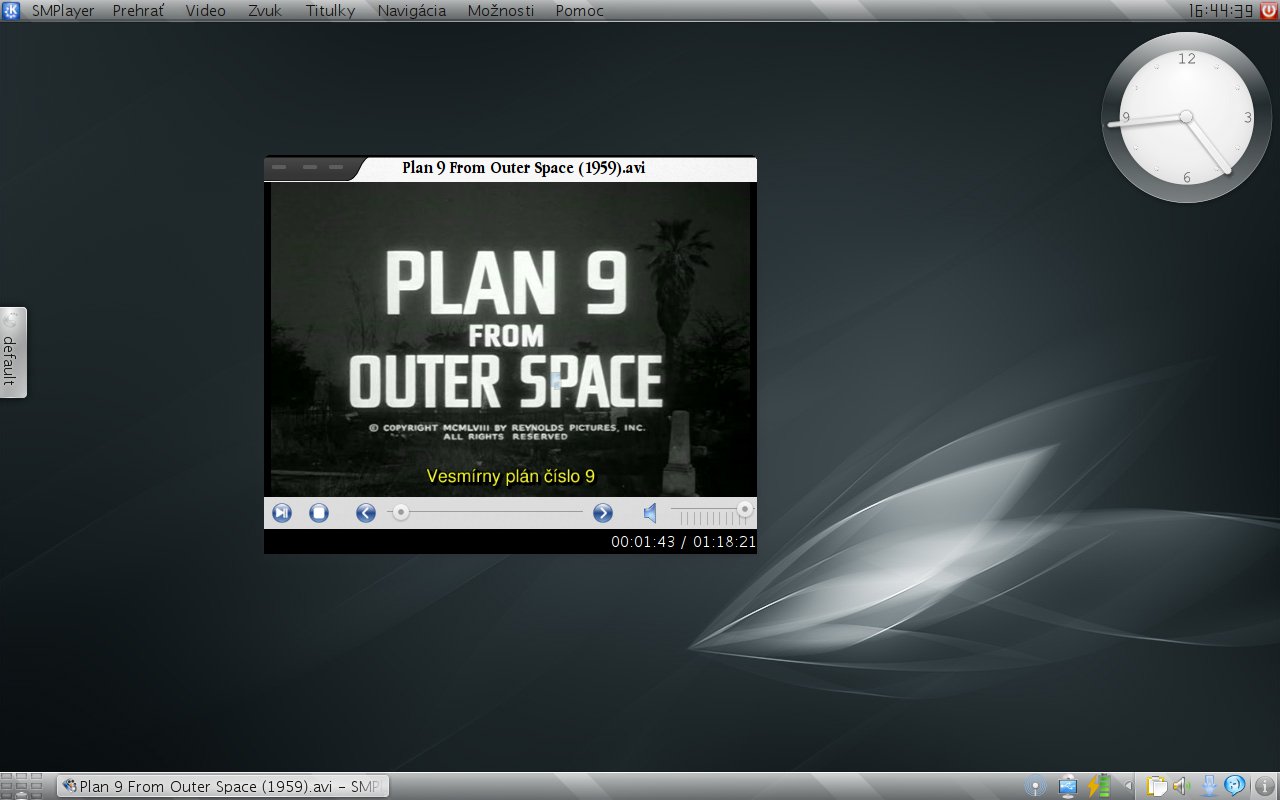
Task: Click the play/pause button in SMPlayer
Action: tap(282, 513)
